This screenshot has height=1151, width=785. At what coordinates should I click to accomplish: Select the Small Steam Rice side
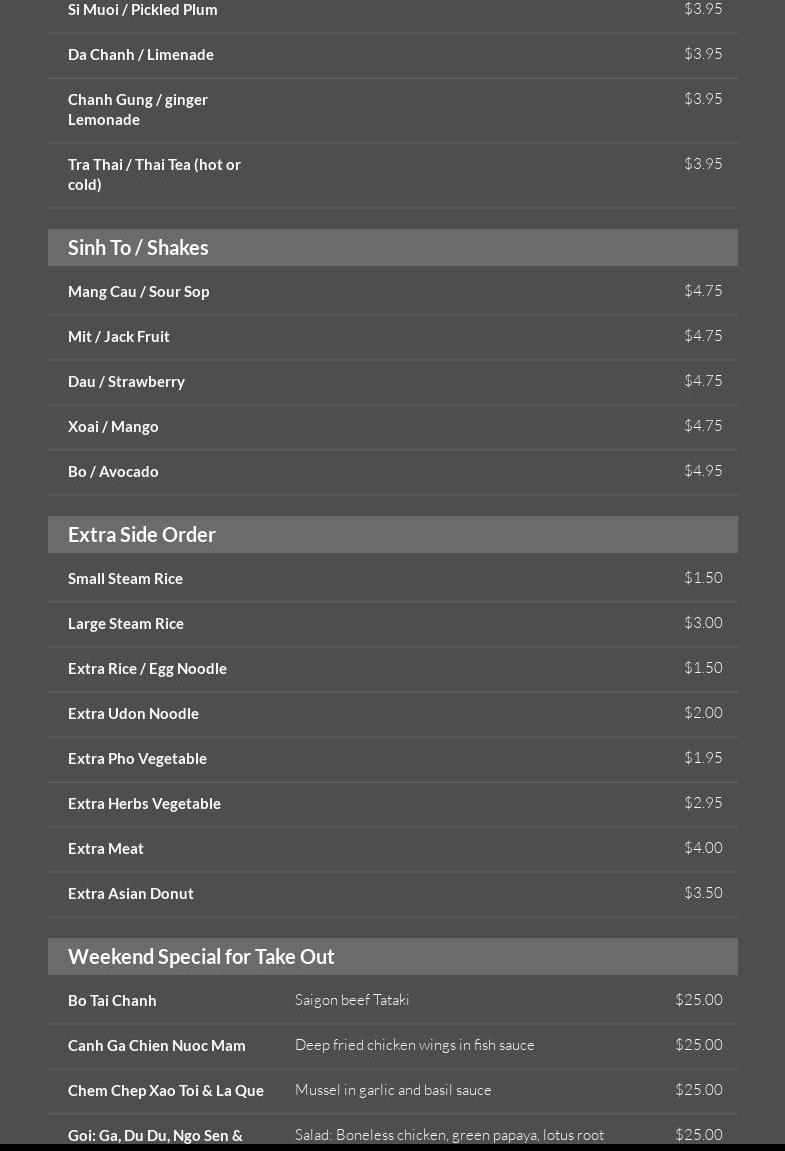[x=125, y=579]
